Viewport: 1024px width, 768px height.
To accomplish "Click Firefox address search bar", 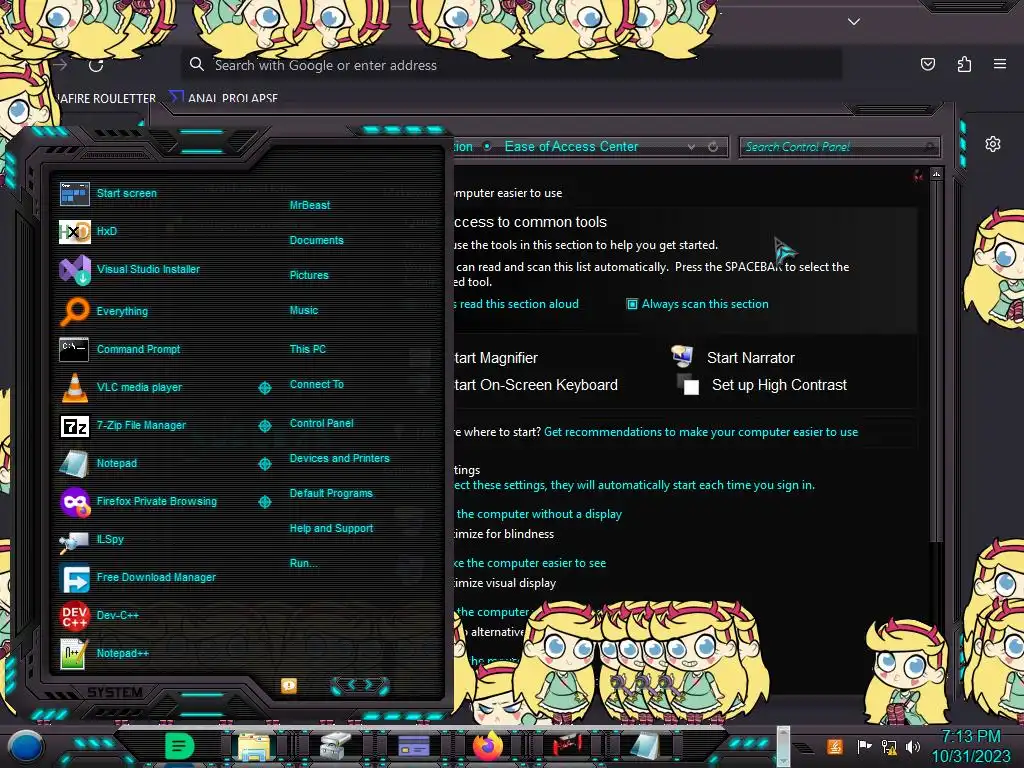I will 512,65.
